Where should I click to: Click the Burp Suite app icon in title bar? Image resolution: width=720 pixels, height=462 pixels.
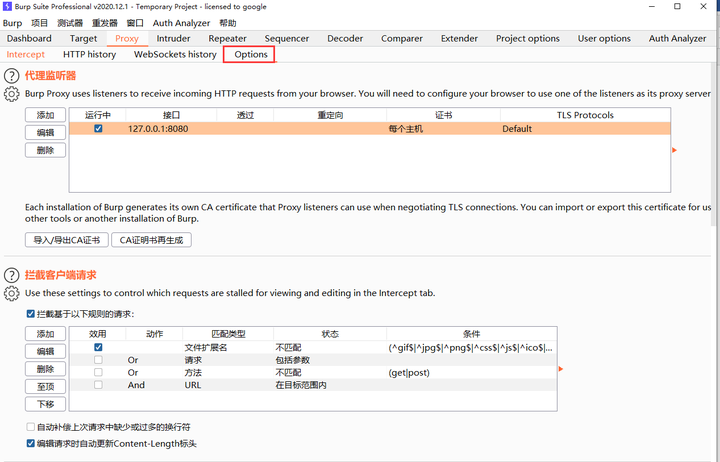[x=7, y=6]
